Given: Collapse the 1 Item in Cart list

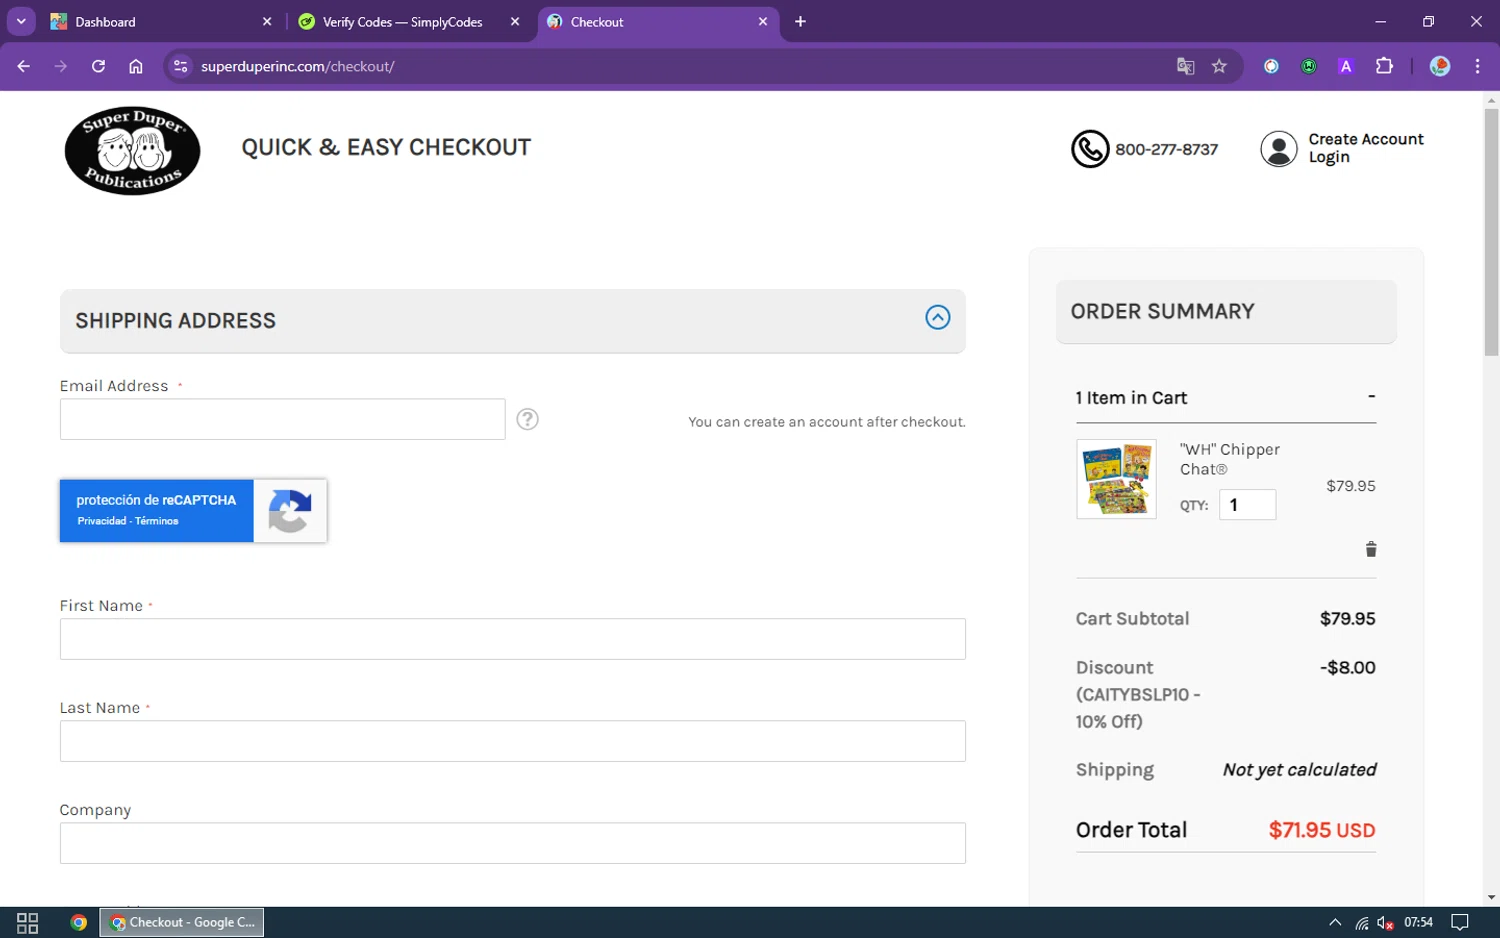Looking at the screenshot, I should (x=1371, y=396).
